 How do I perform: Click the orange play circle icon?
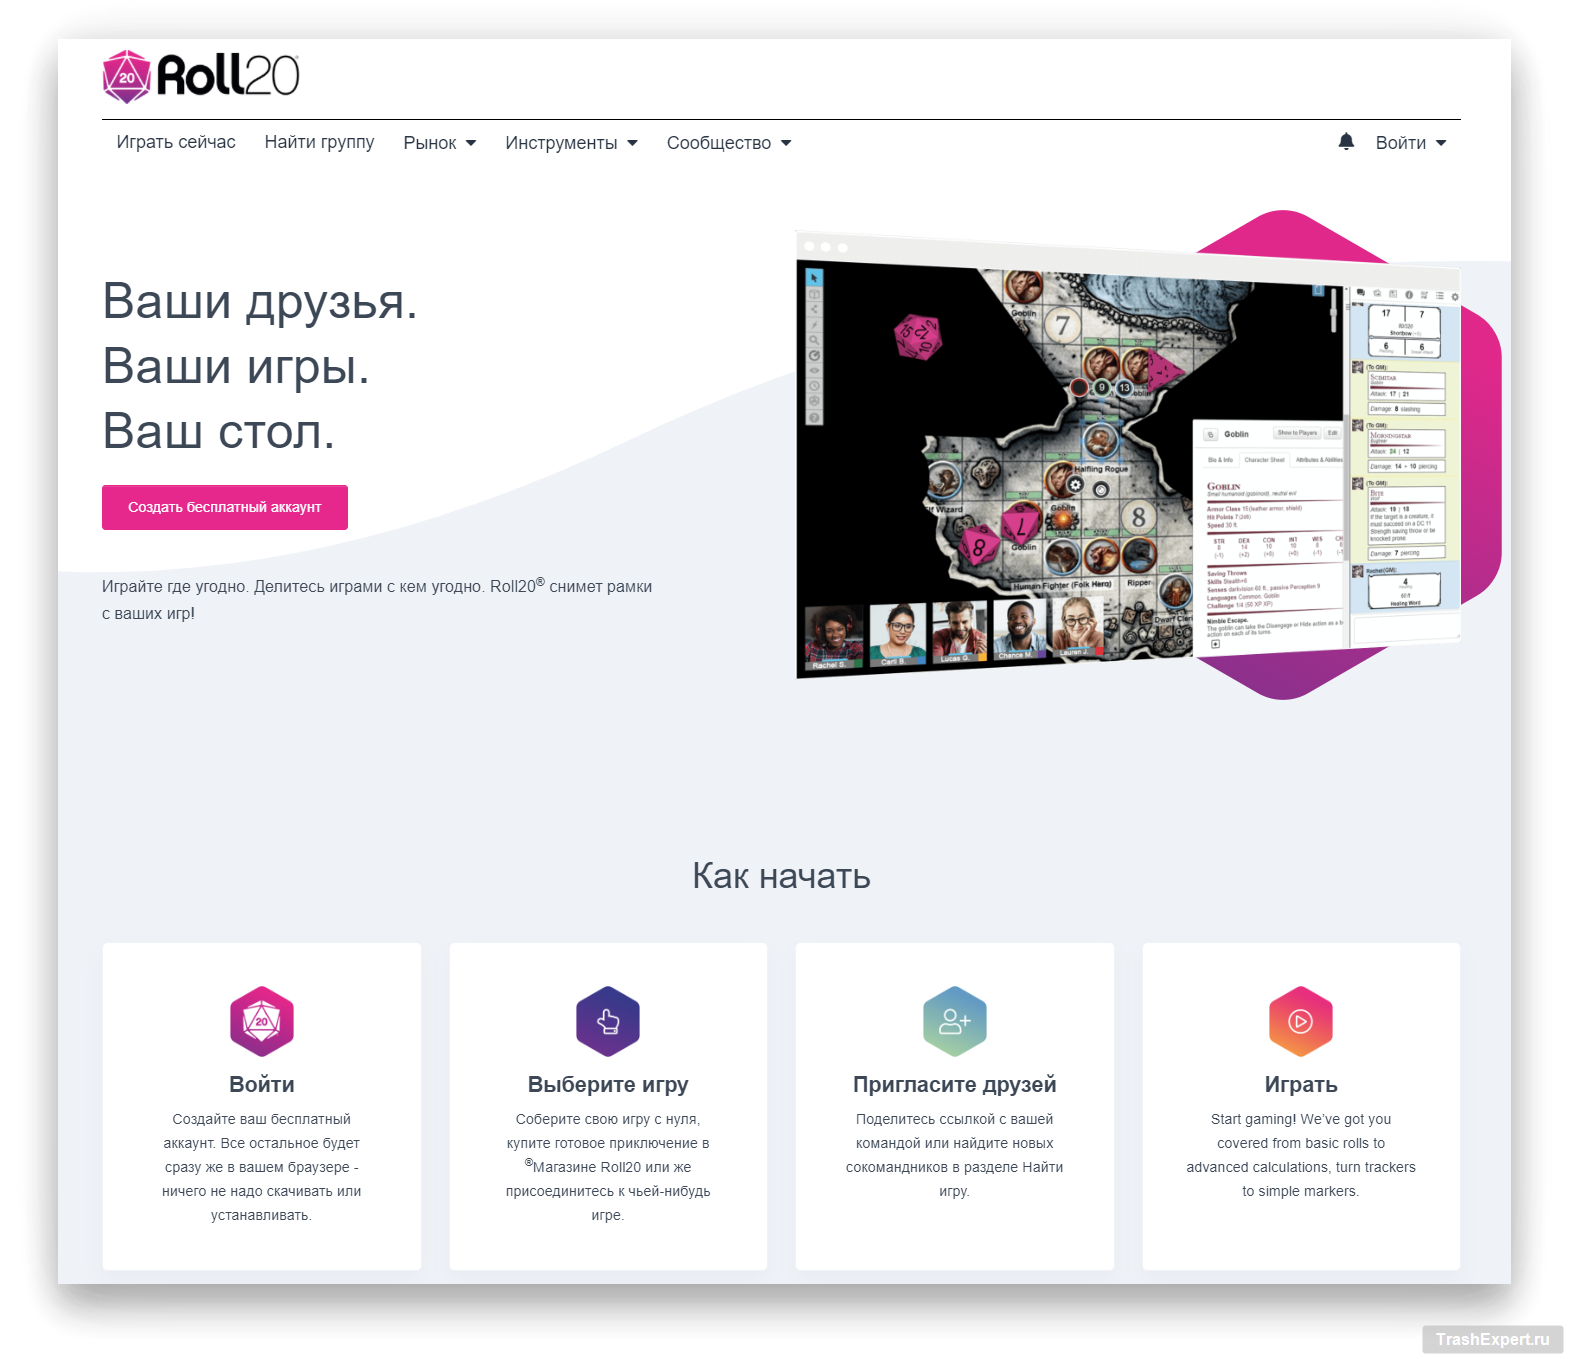(x=1300, y=1021)
